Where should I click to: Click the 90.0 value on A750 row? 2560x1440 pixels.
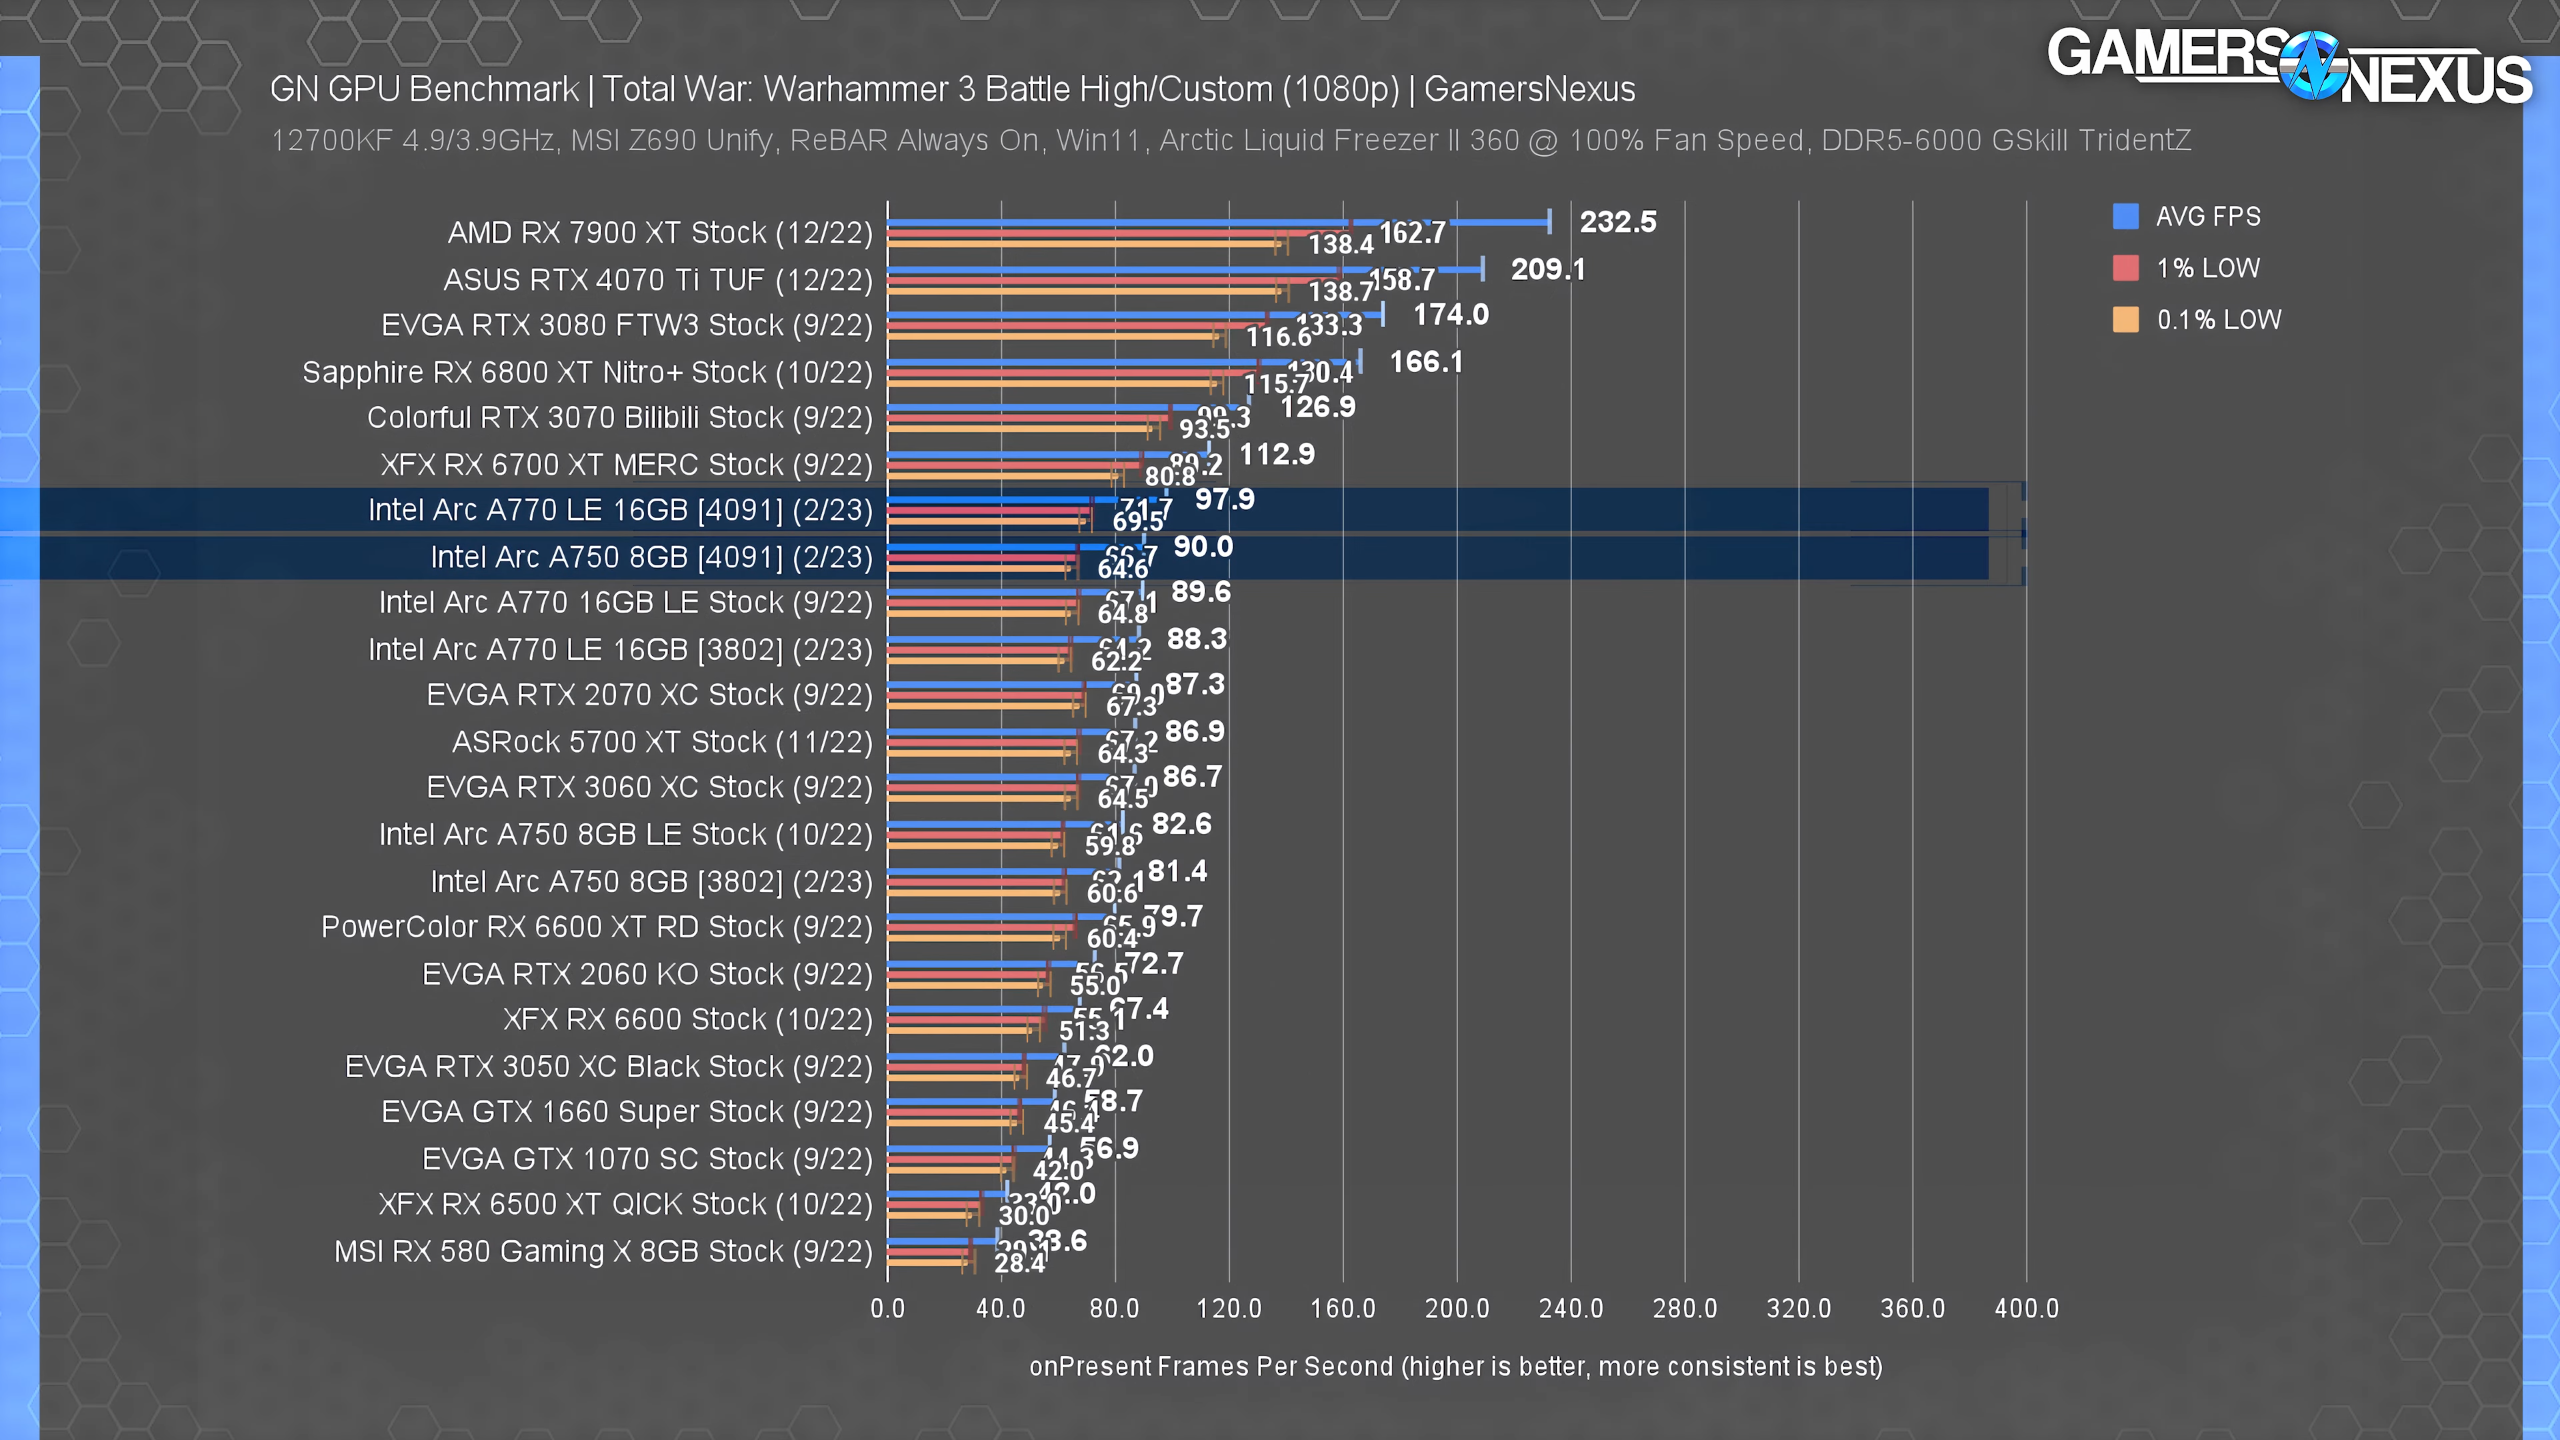pyautogui.click(x=1203, y=547)
